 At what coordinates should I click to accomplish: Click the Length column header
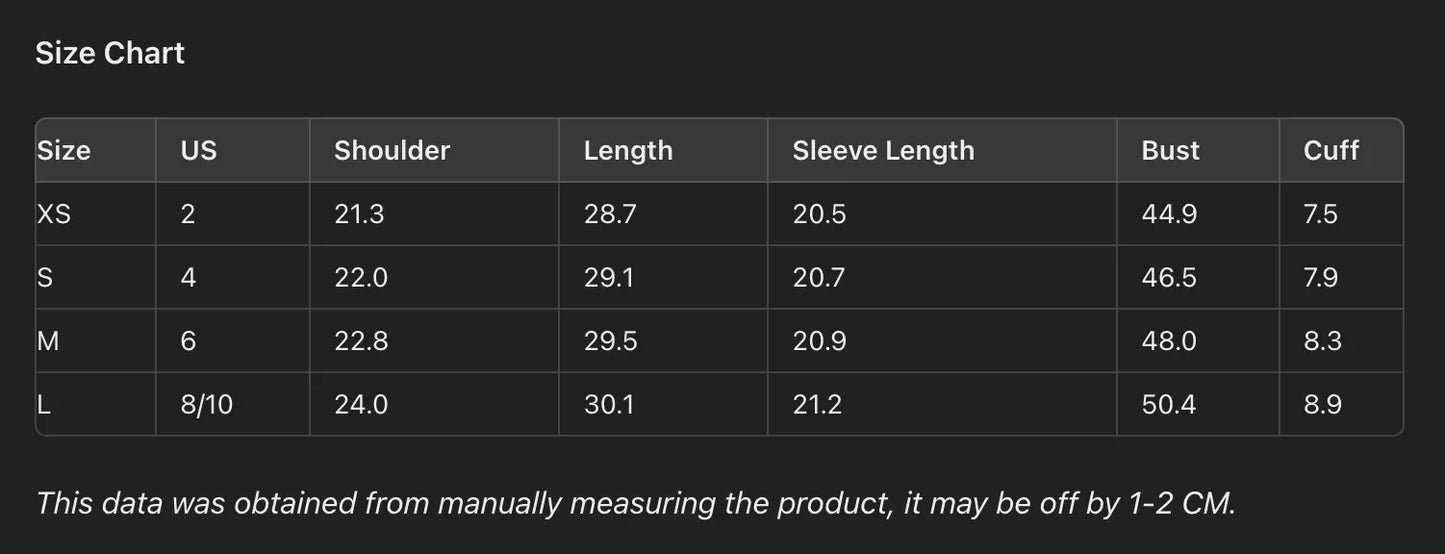[x=628, y=150]
